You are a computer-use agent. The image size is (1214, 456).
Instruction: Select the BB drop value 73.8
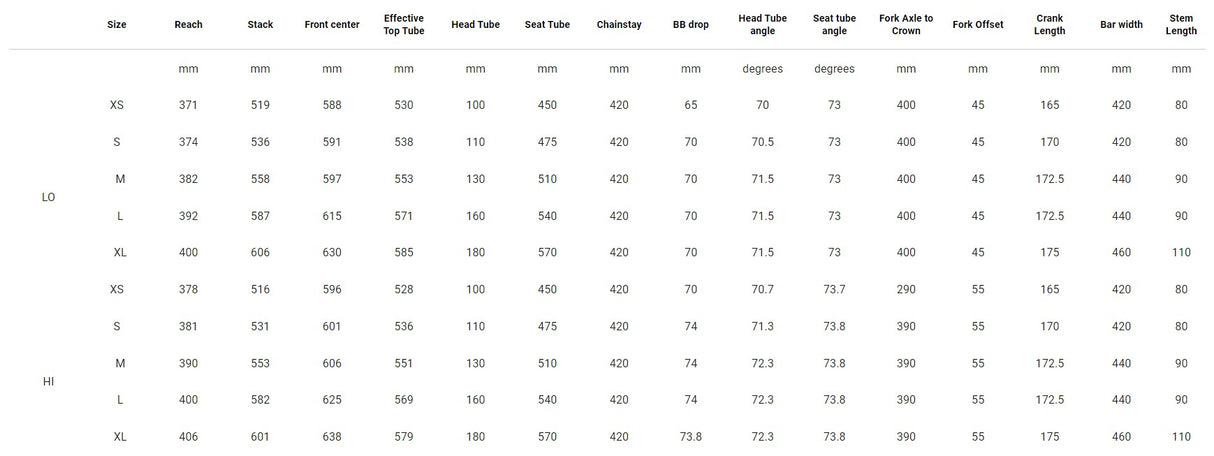(691, 437)
